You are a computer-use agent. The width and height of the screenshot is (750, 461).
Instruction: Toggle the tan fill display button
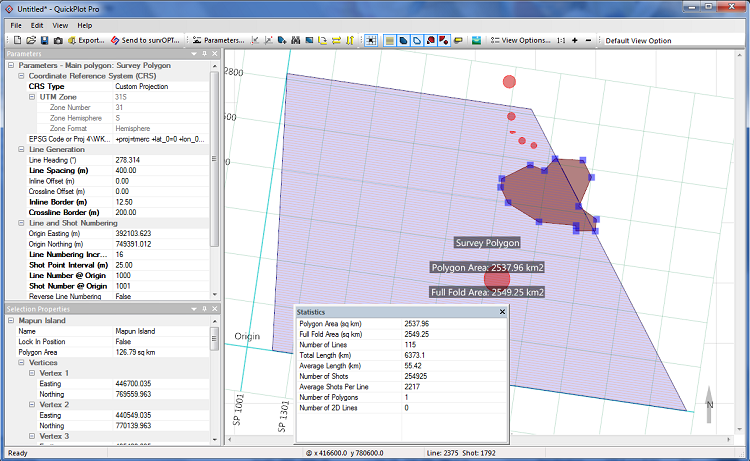[388, 40]
